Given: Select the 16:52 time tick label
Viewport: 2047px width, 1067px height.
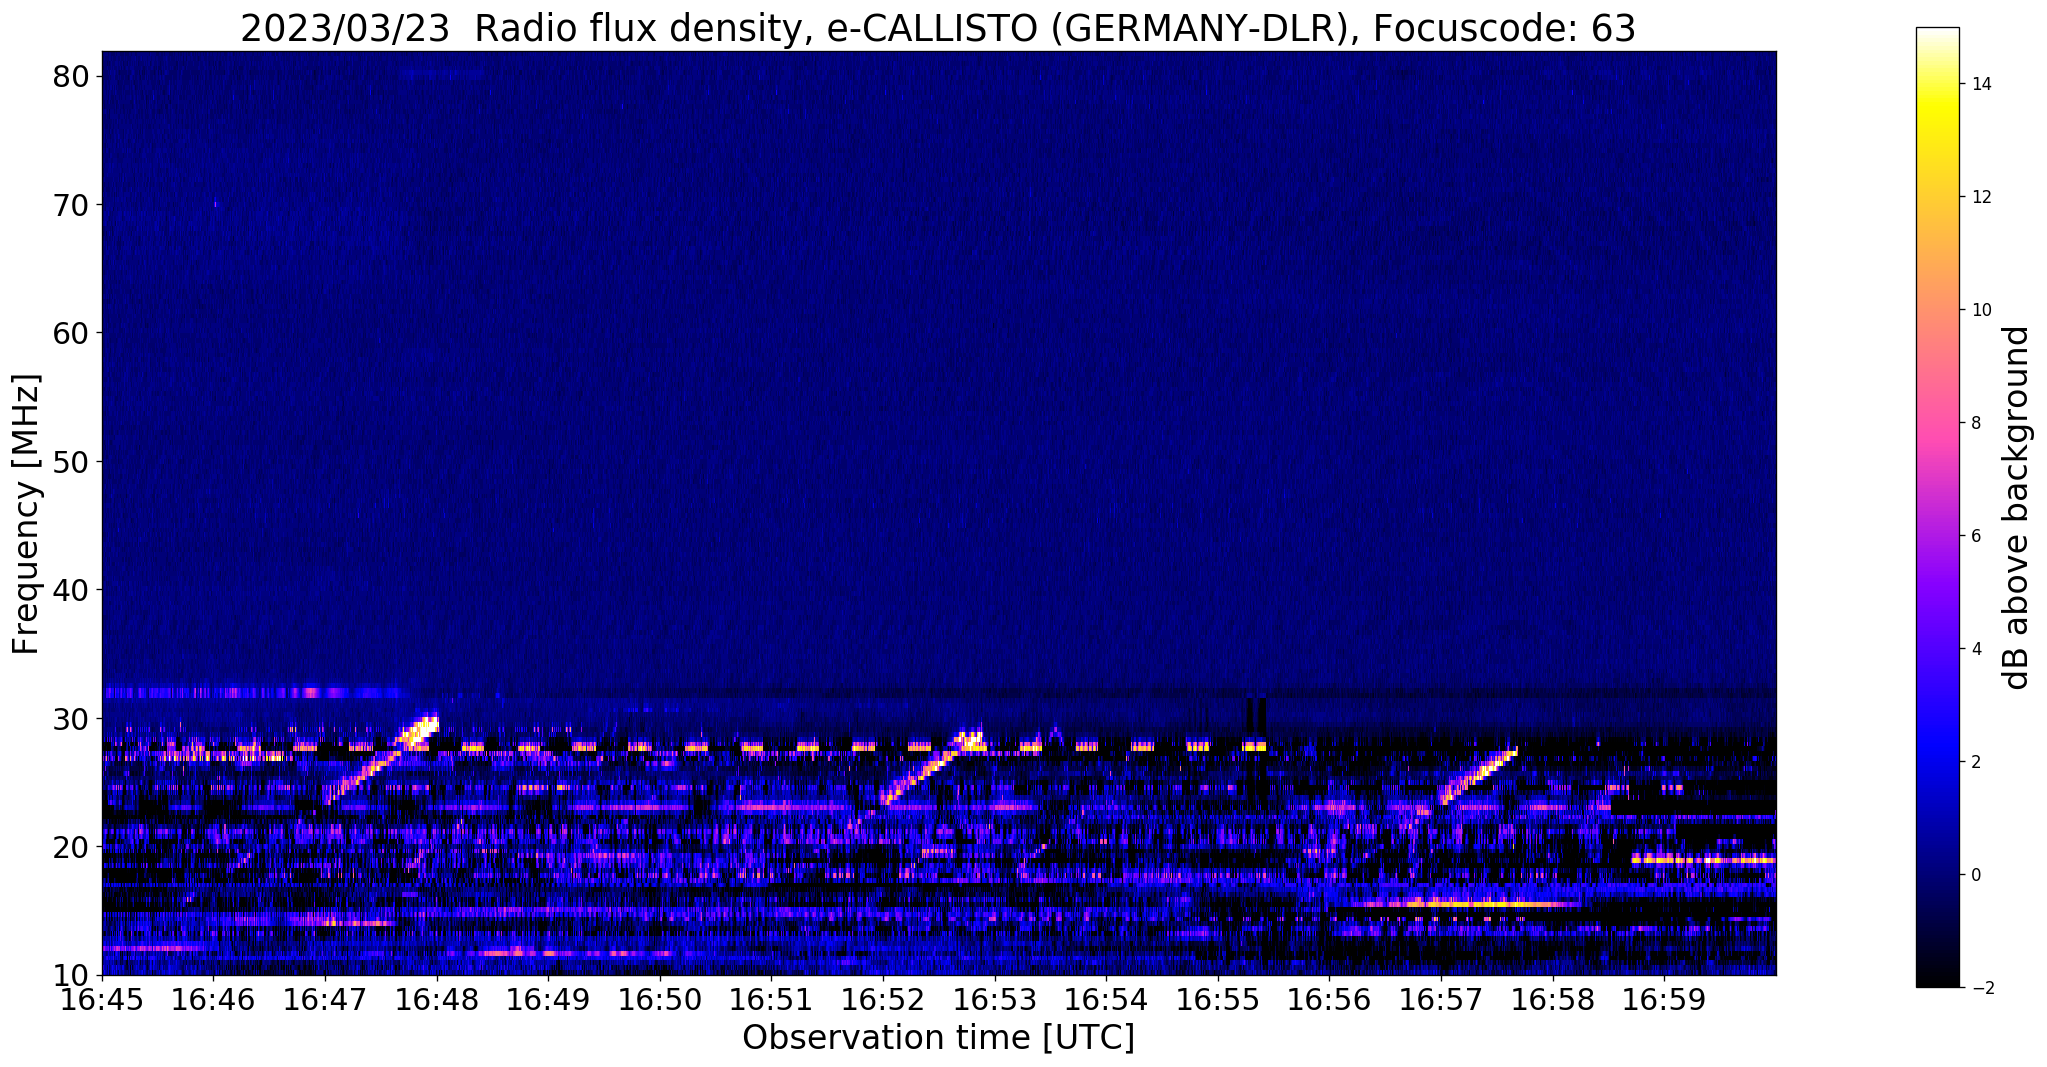Looking at the screenshot, I should 884,1000.
